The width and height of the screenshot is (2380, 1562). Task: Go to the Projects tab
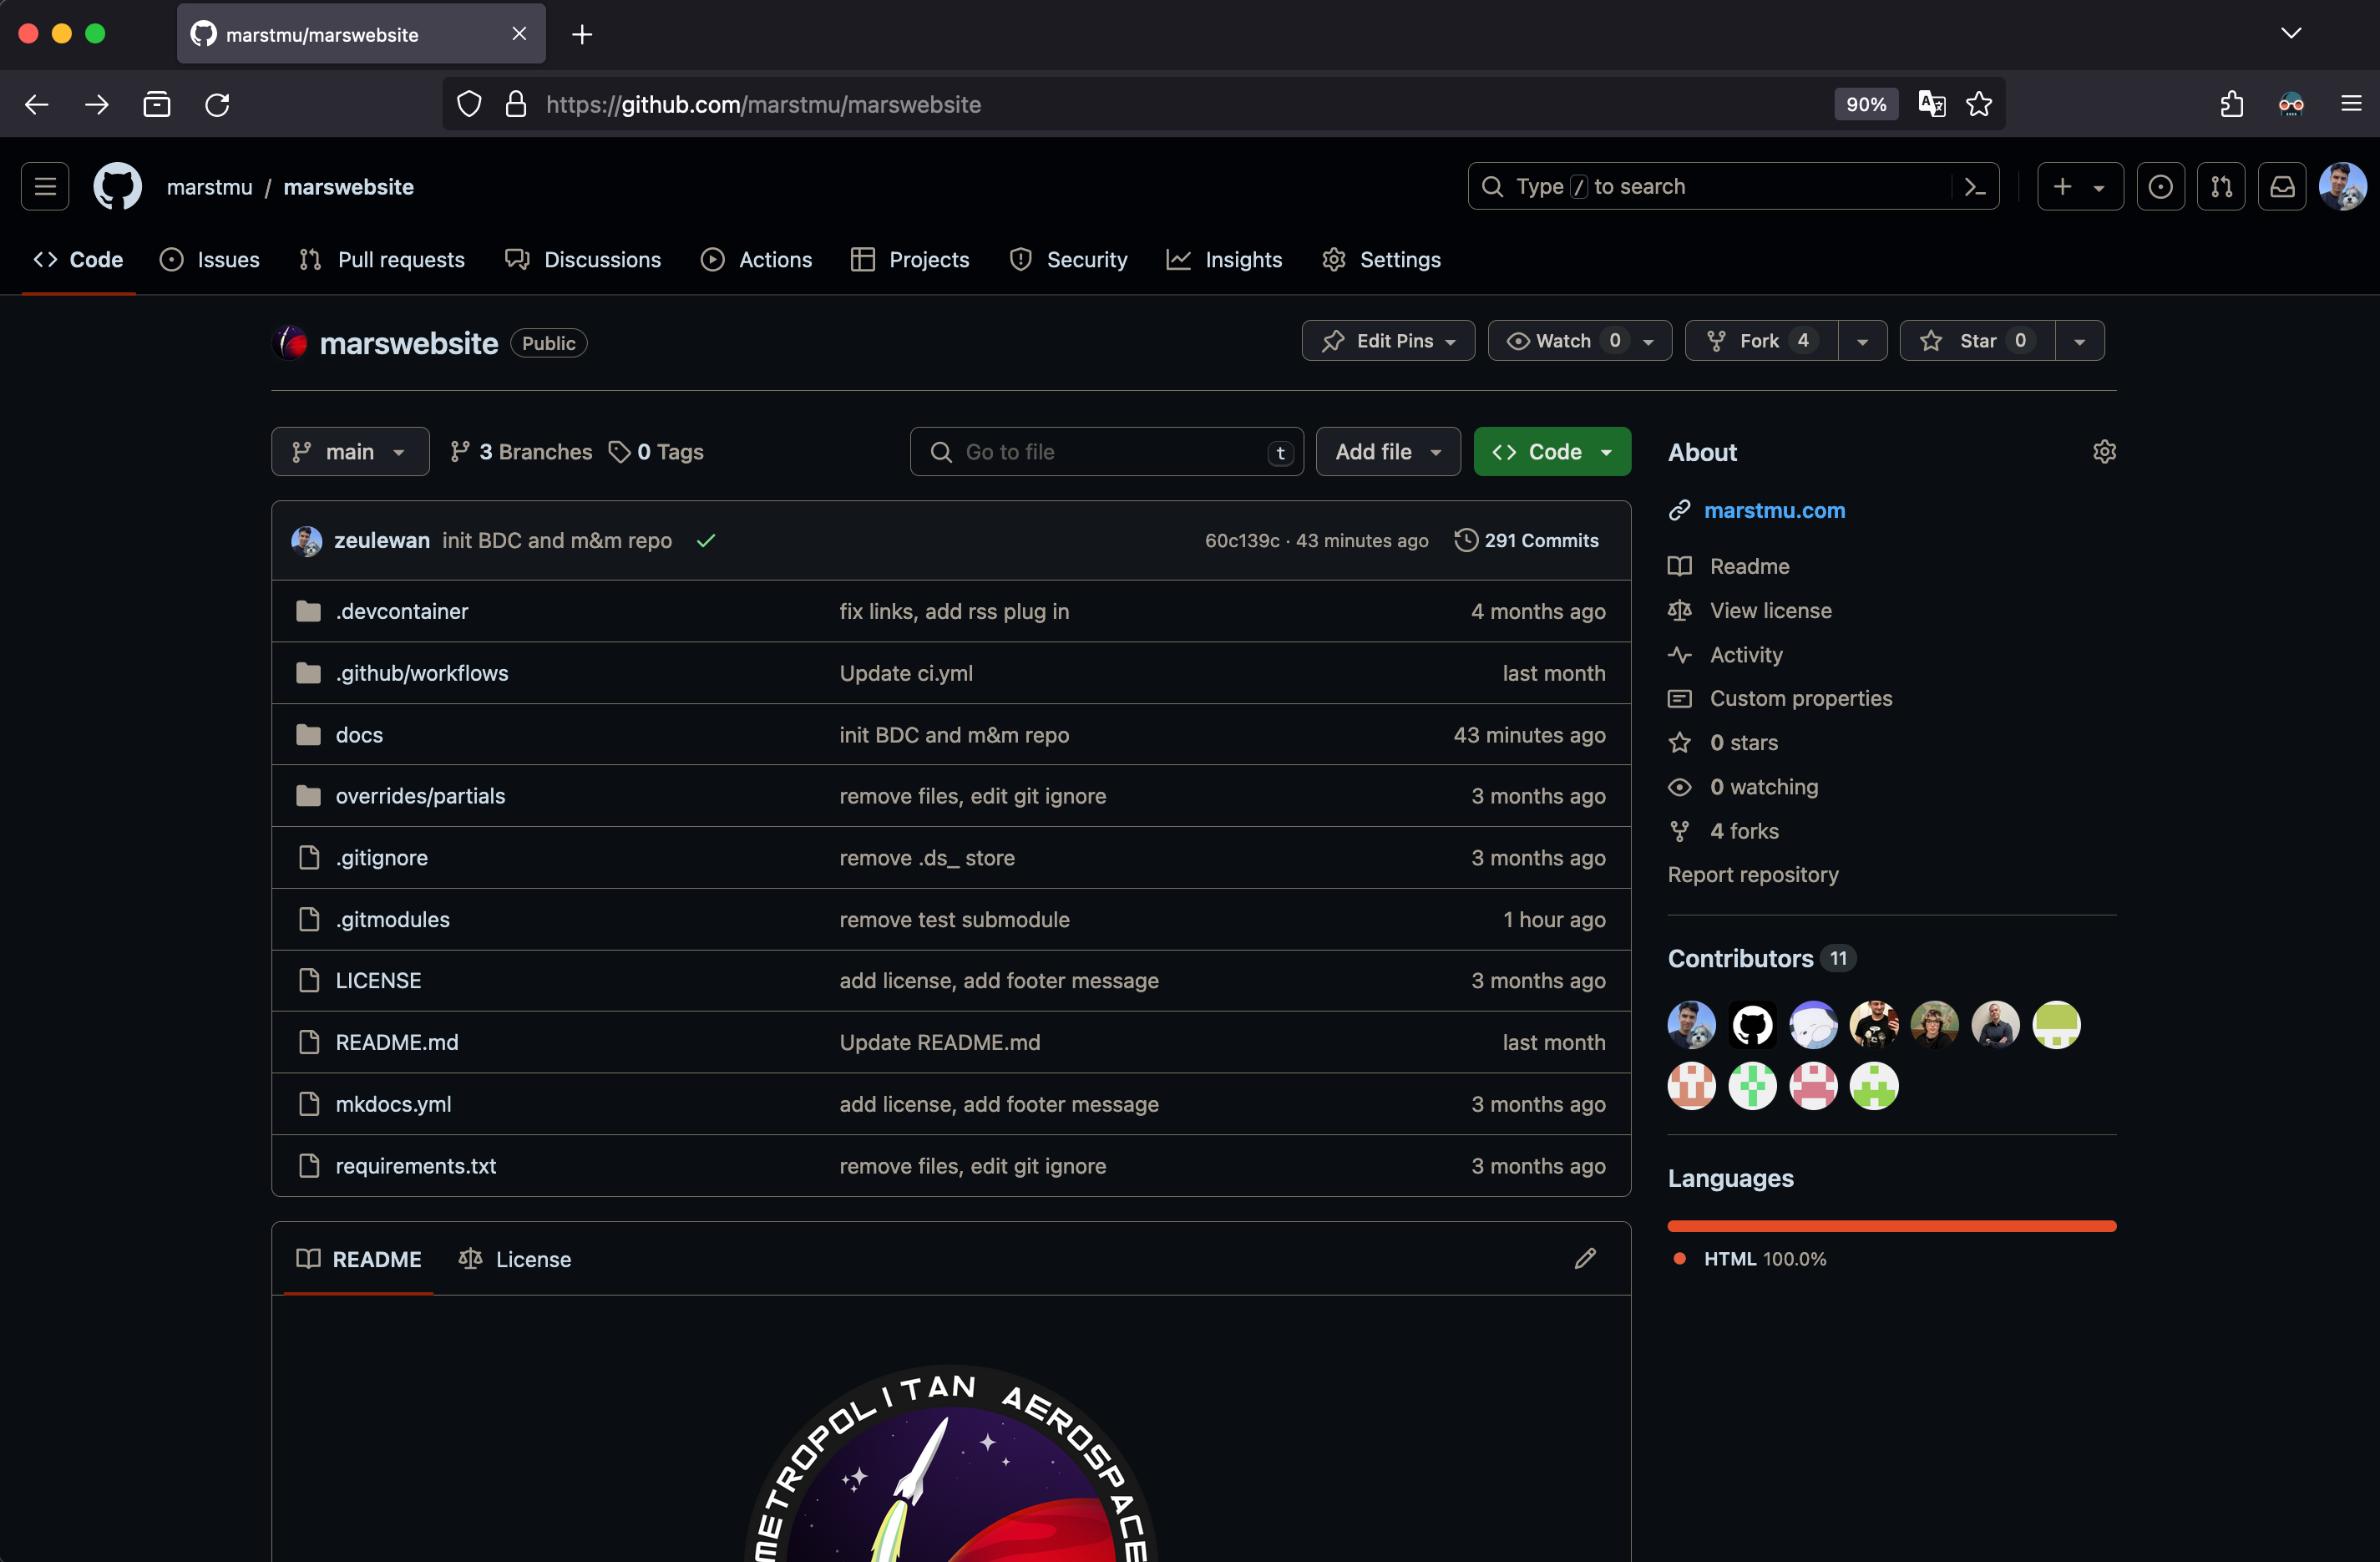(x=910, y=260)
